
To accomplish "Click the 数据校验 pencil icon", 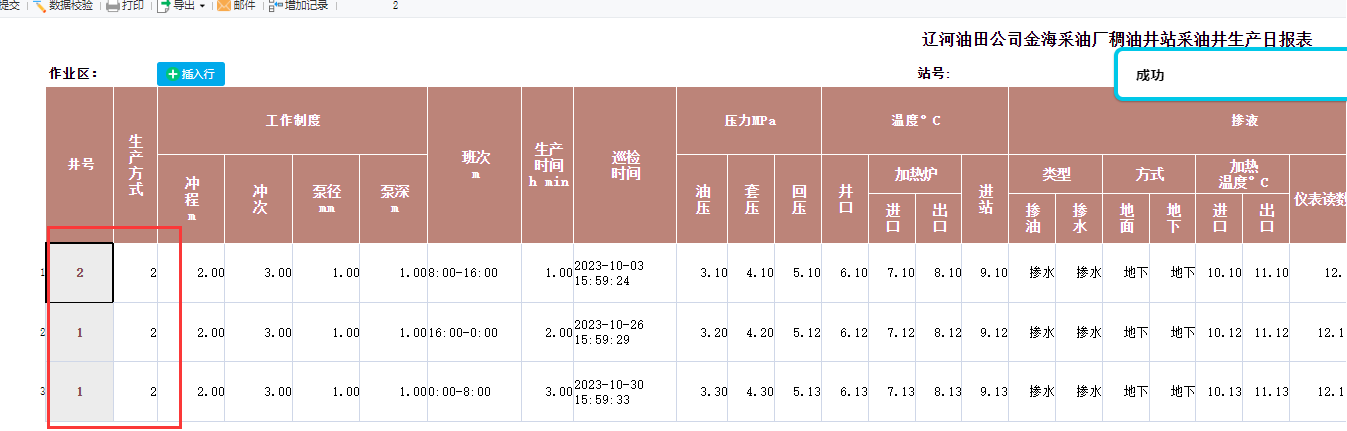I will [x=39, y=6].
